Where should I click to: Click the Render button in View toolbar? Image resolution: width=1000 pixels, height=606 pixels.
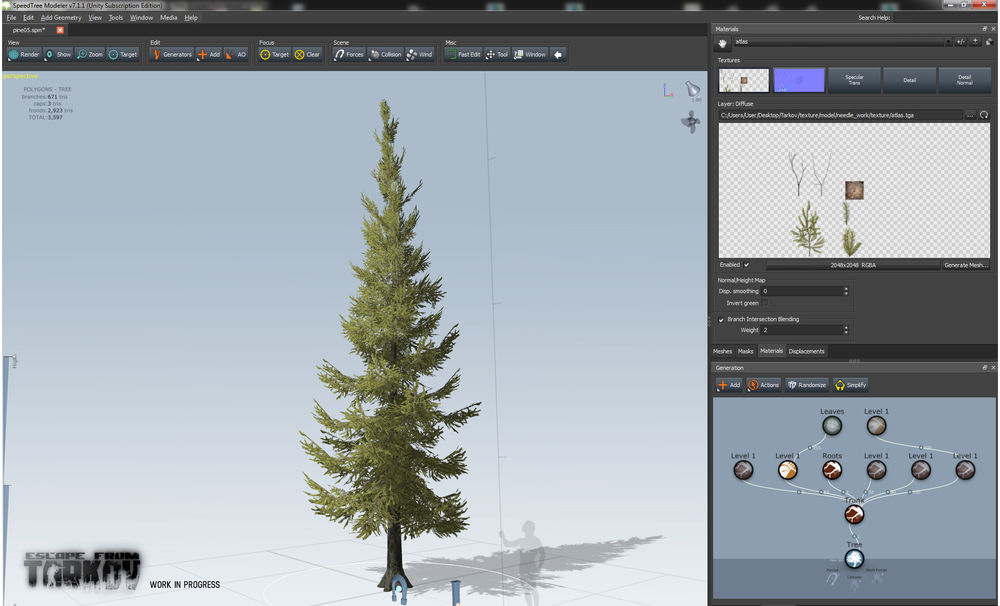[24, 54]
